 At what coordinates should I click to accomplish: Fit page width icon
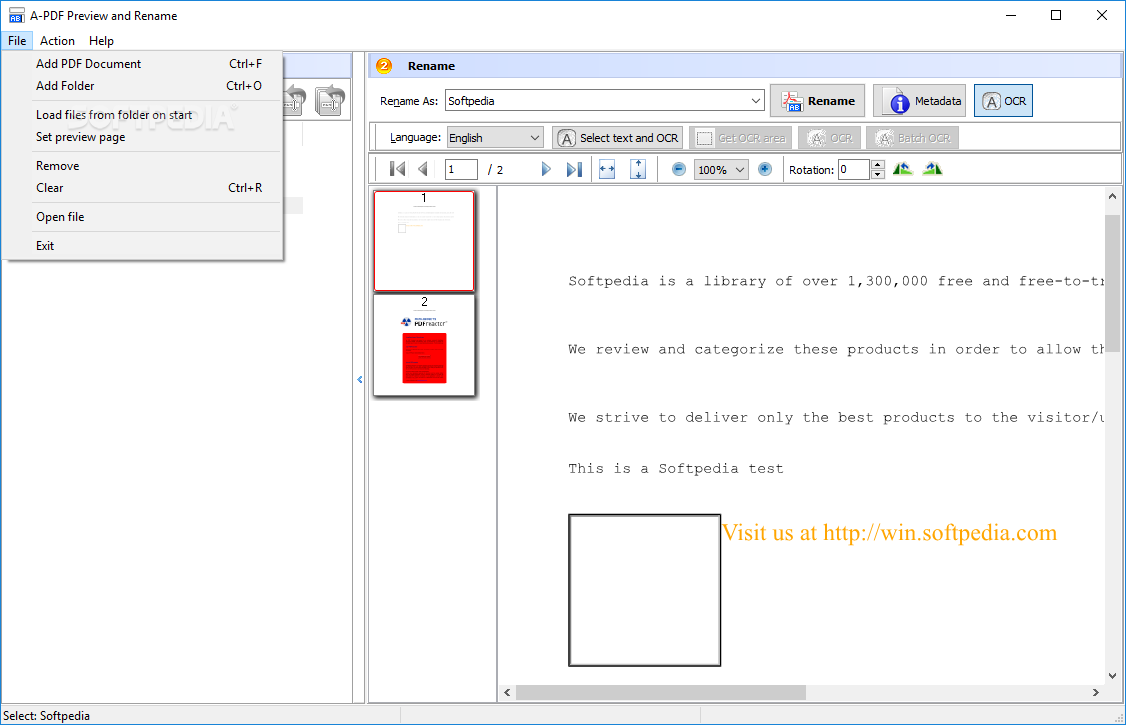click(607, 169)
